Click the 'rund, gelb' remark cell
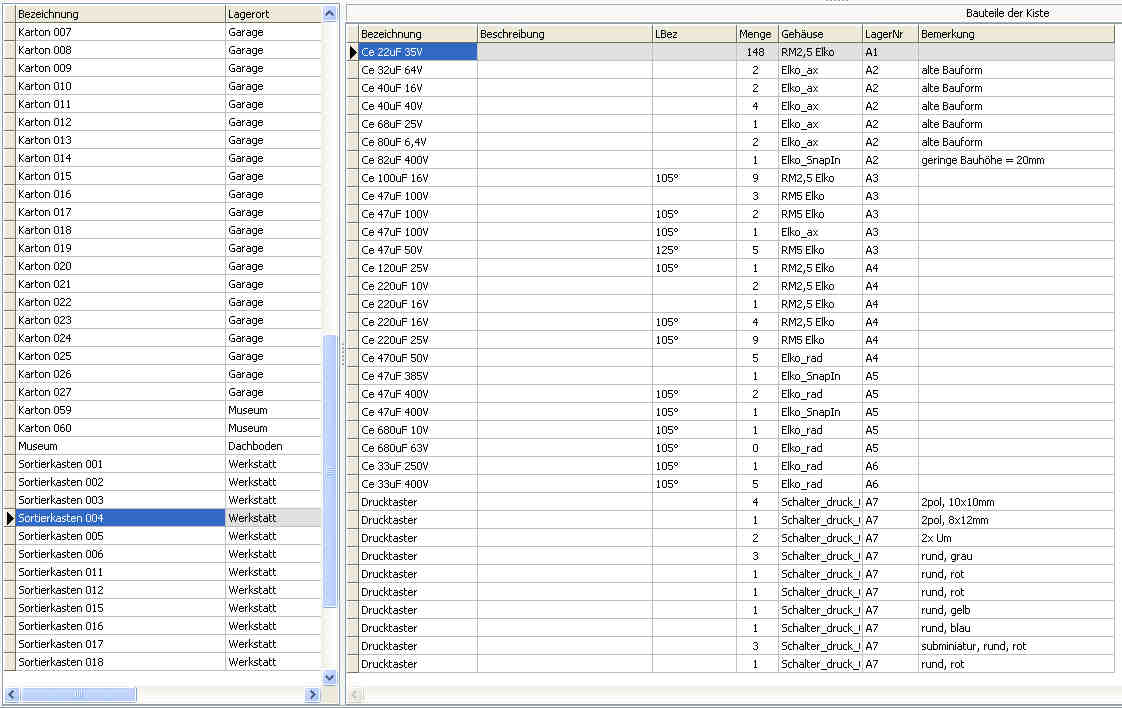1122x708 pixels. 1016,610
